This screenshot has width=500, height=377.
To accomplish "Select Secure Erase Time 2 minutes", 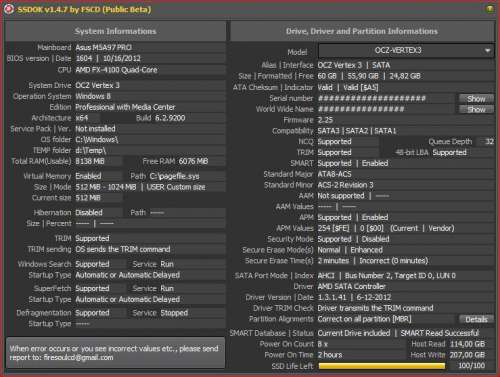I will [333, 261].
